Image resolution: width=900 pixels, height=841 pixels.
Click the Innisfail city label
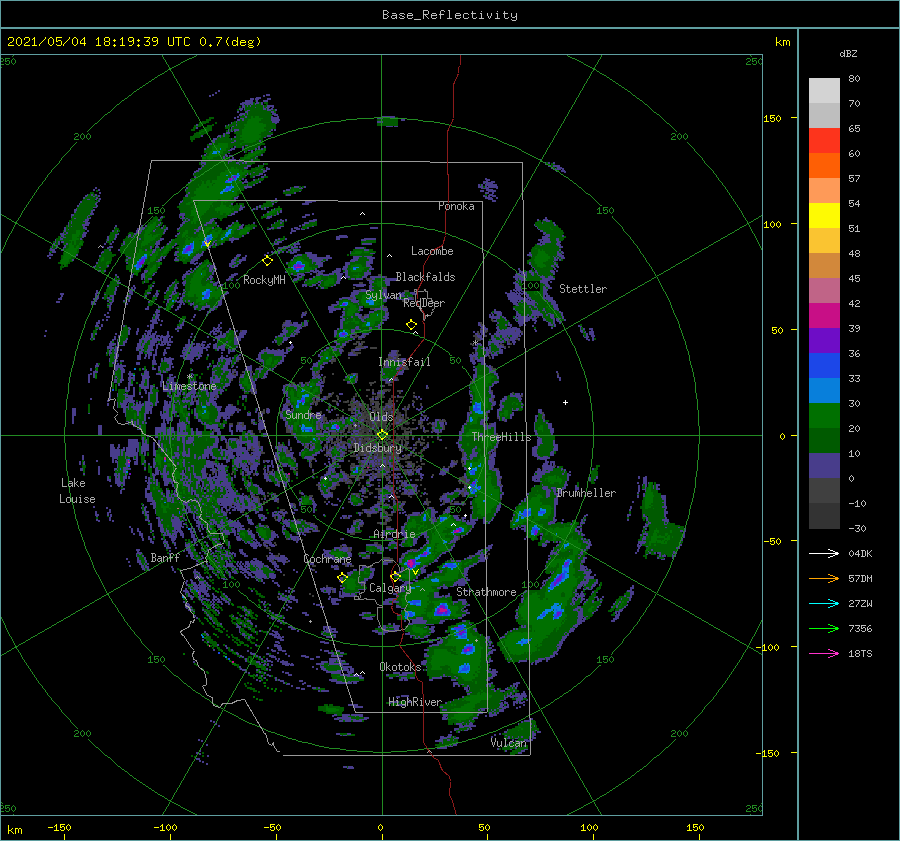click(x=404, y=362)
